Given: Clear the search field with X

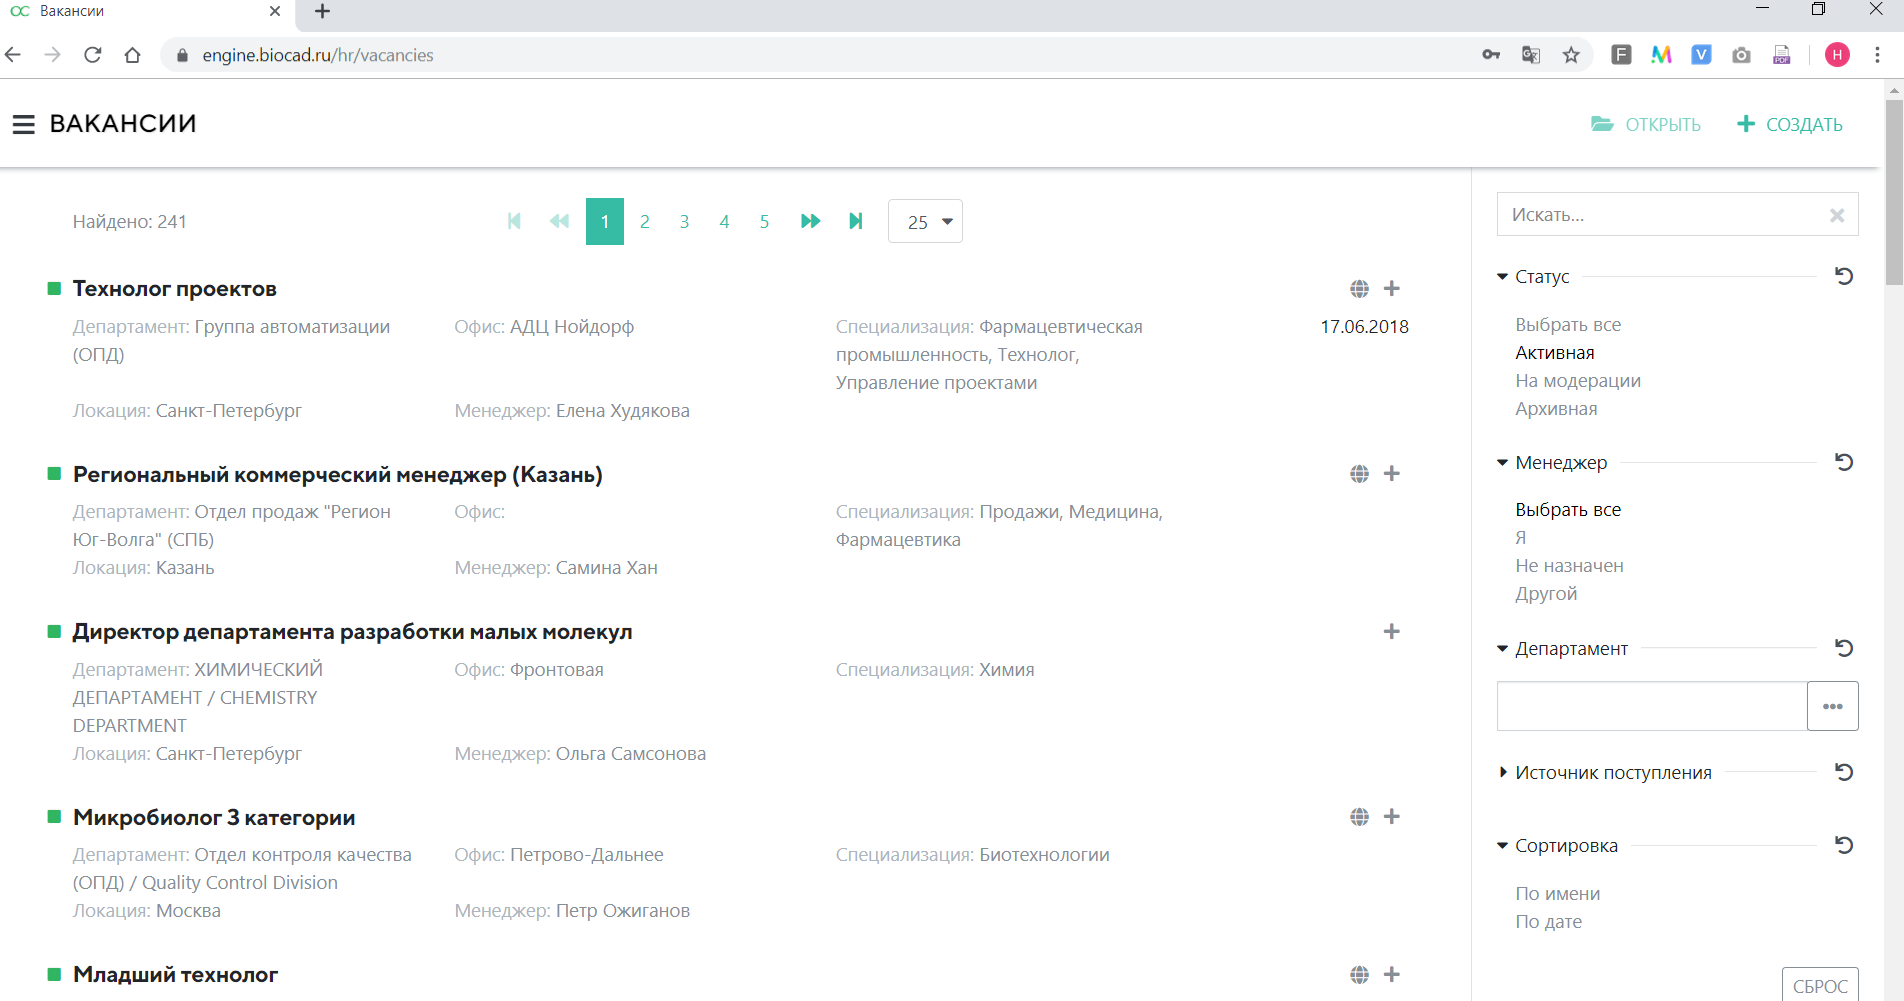Looking at the screenshot, I should click(1836, 215).
